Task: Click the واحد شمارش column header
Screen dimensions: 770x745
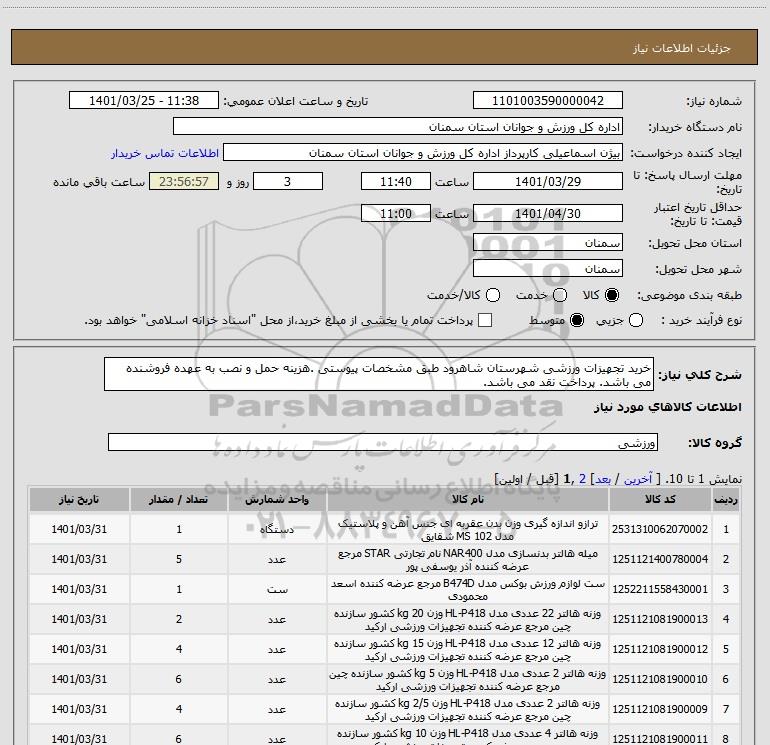Action: click(x=277, y=500)
